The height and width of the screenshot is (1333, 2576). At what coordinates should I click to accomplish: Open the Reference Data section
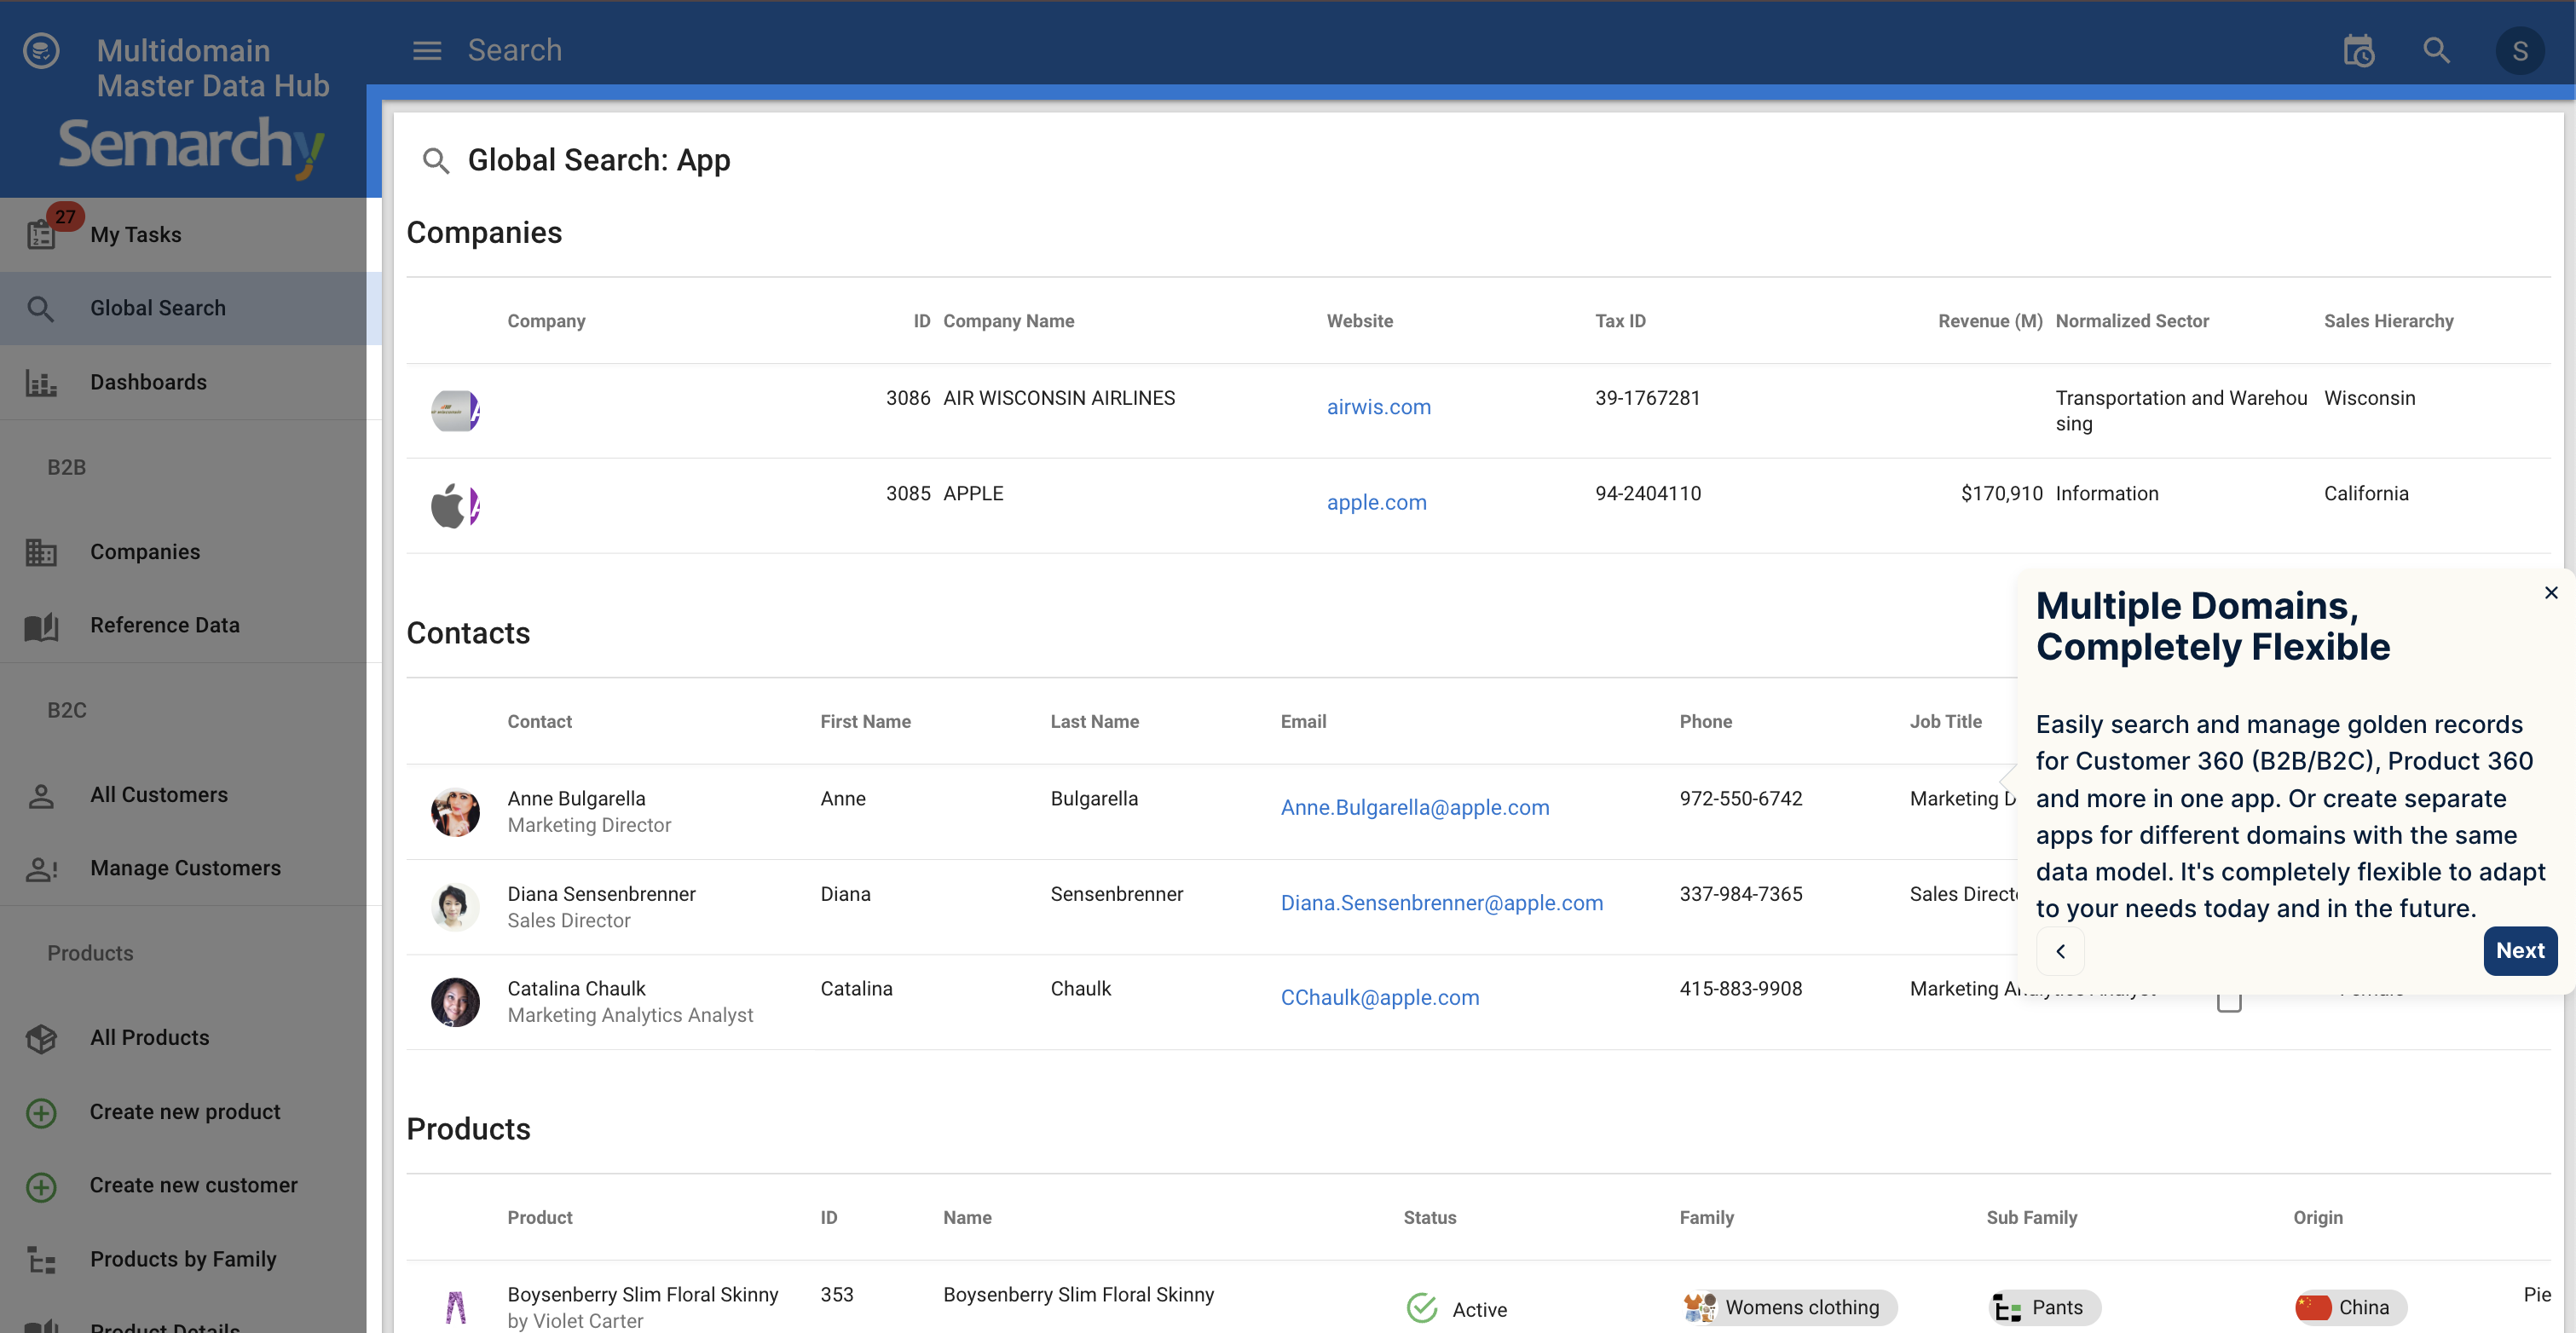(165, 625)
